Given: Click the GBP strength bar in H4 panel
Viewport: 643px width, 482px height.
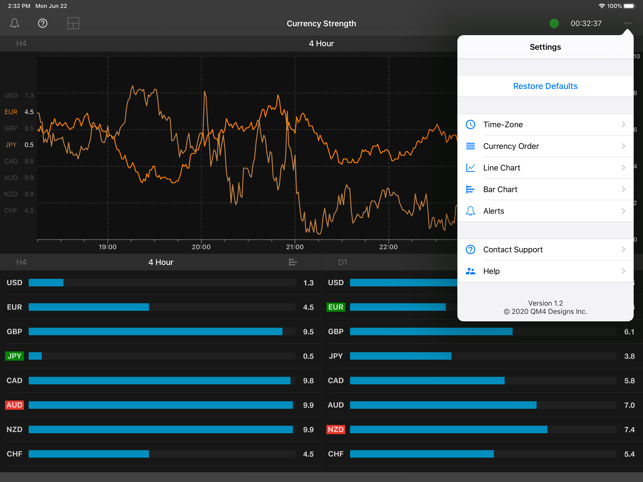Looking at the screenshot, I should (156, 332).
